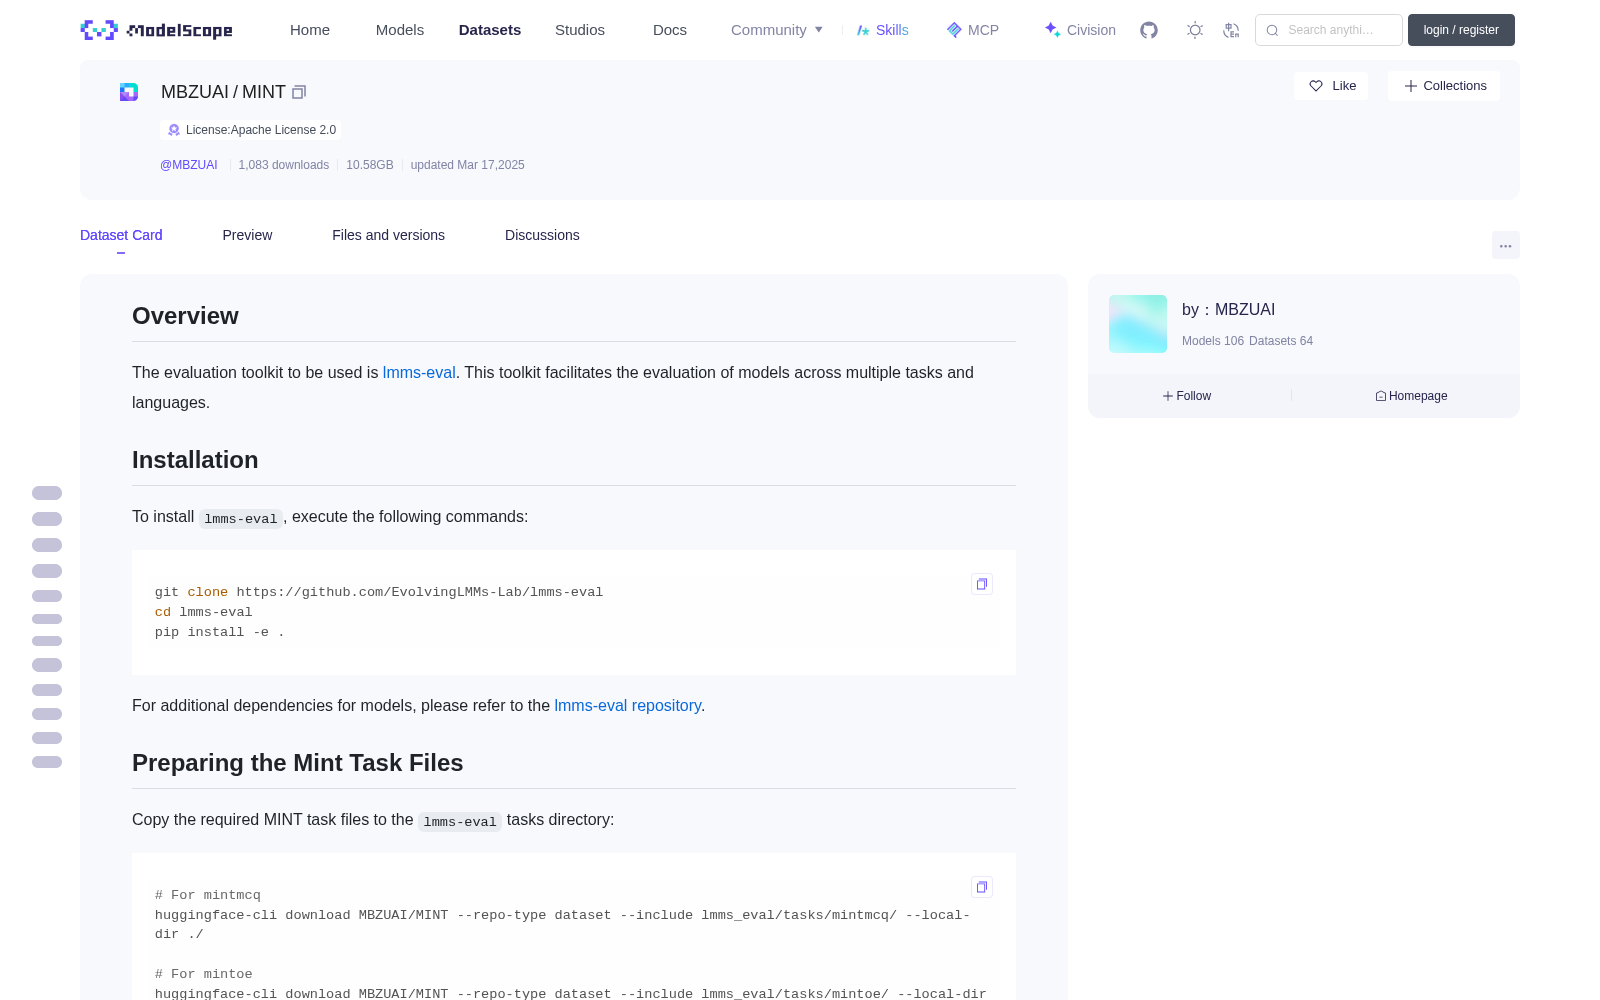Copy the MBZUAI/MINT dataset name

pos(299,92)
